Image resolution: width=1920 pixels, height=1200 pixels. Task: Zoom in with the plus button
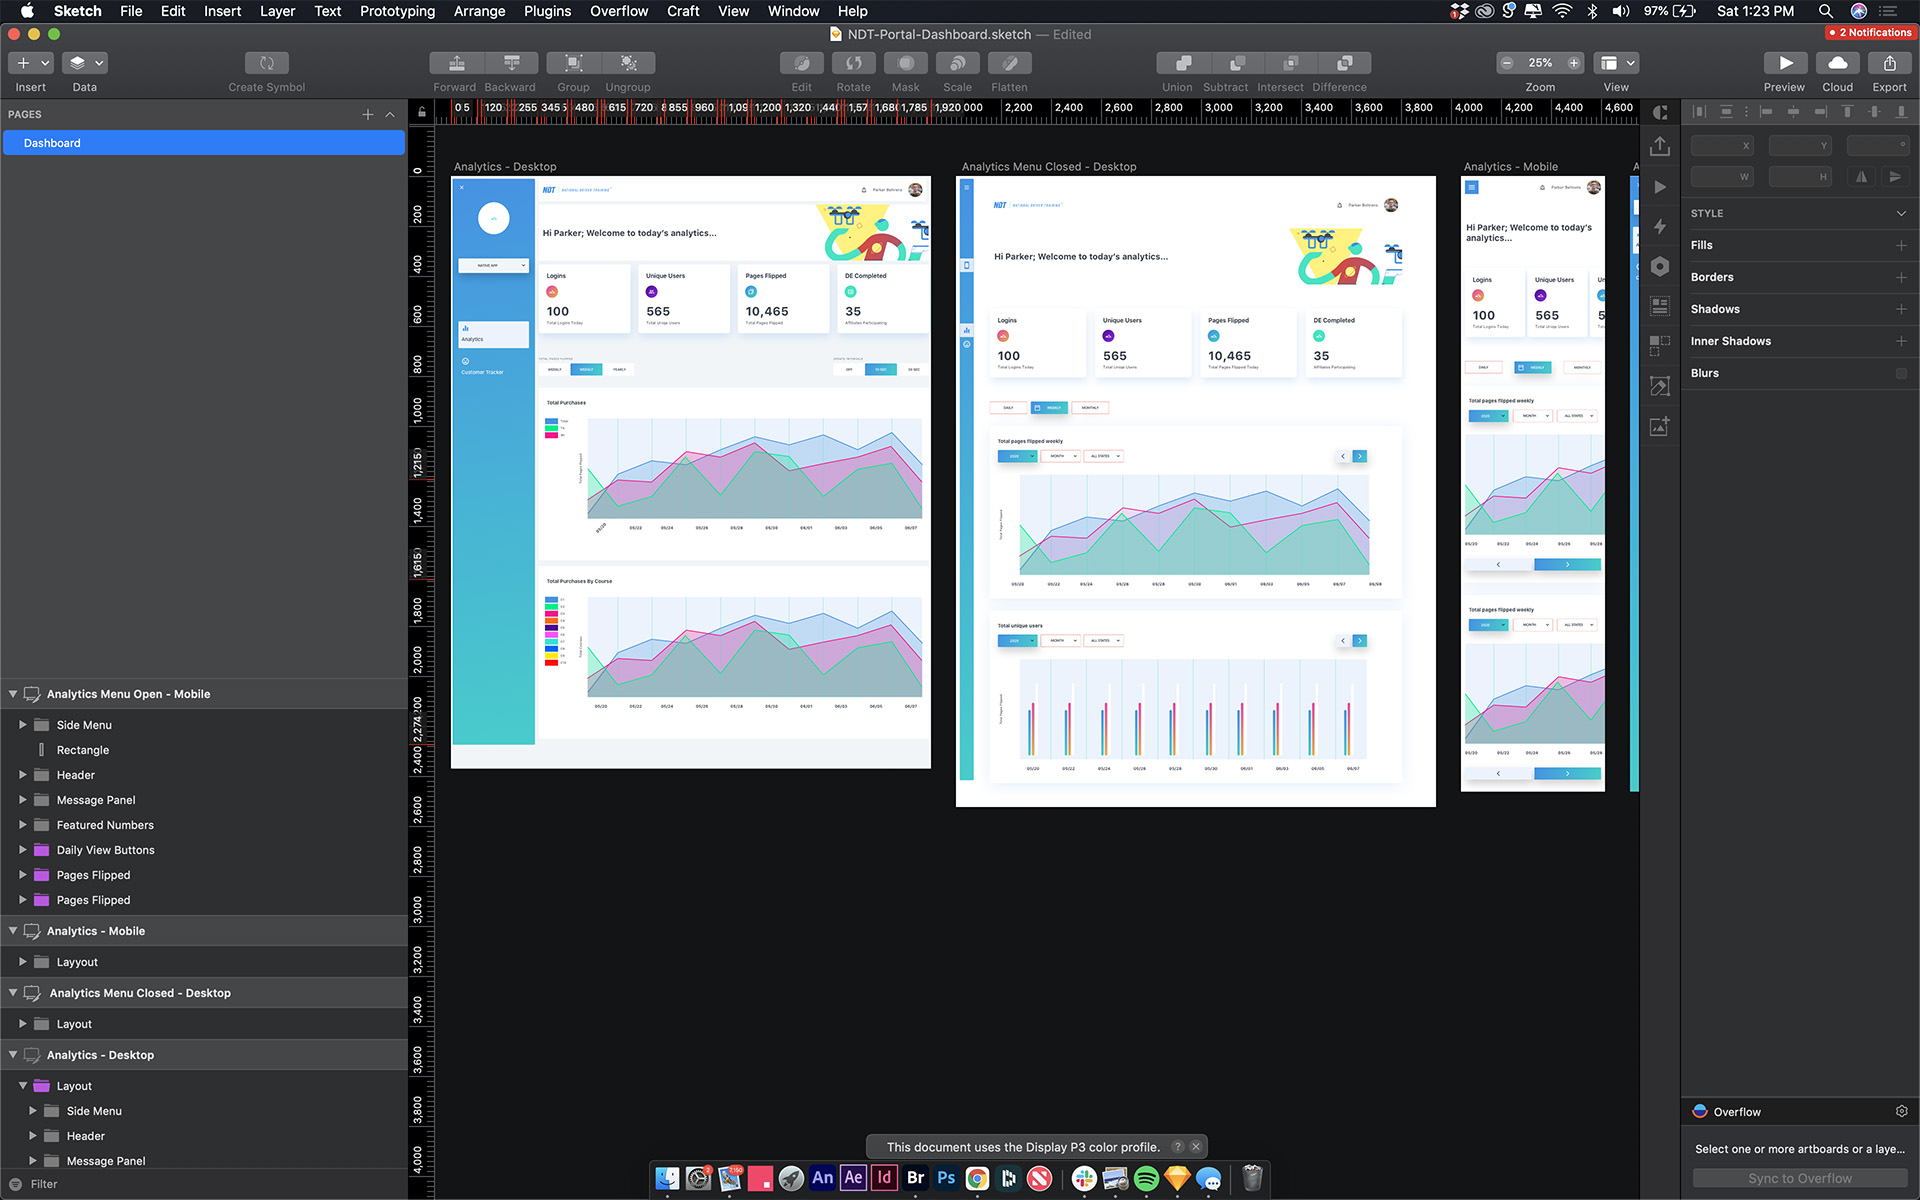point(1574,63)
